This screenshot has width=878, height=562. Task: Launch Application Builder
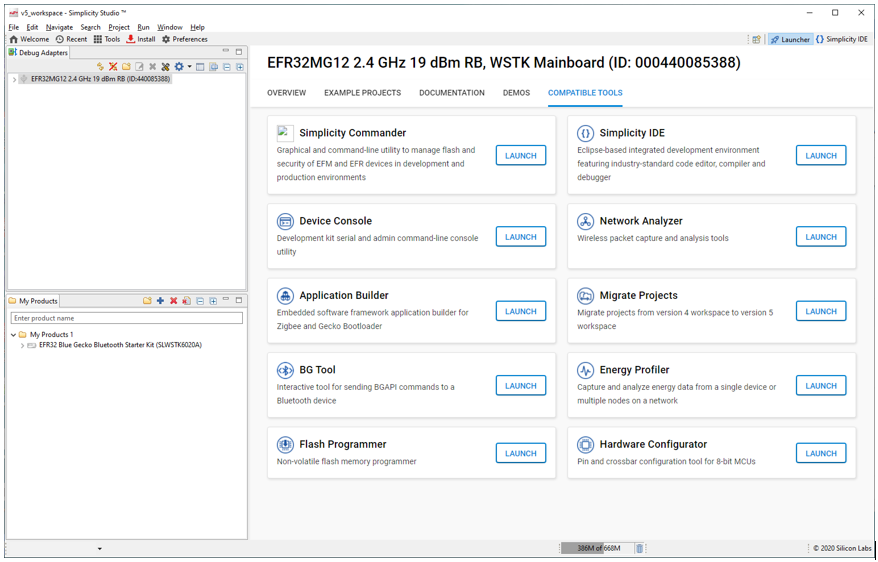pos(521,311)
